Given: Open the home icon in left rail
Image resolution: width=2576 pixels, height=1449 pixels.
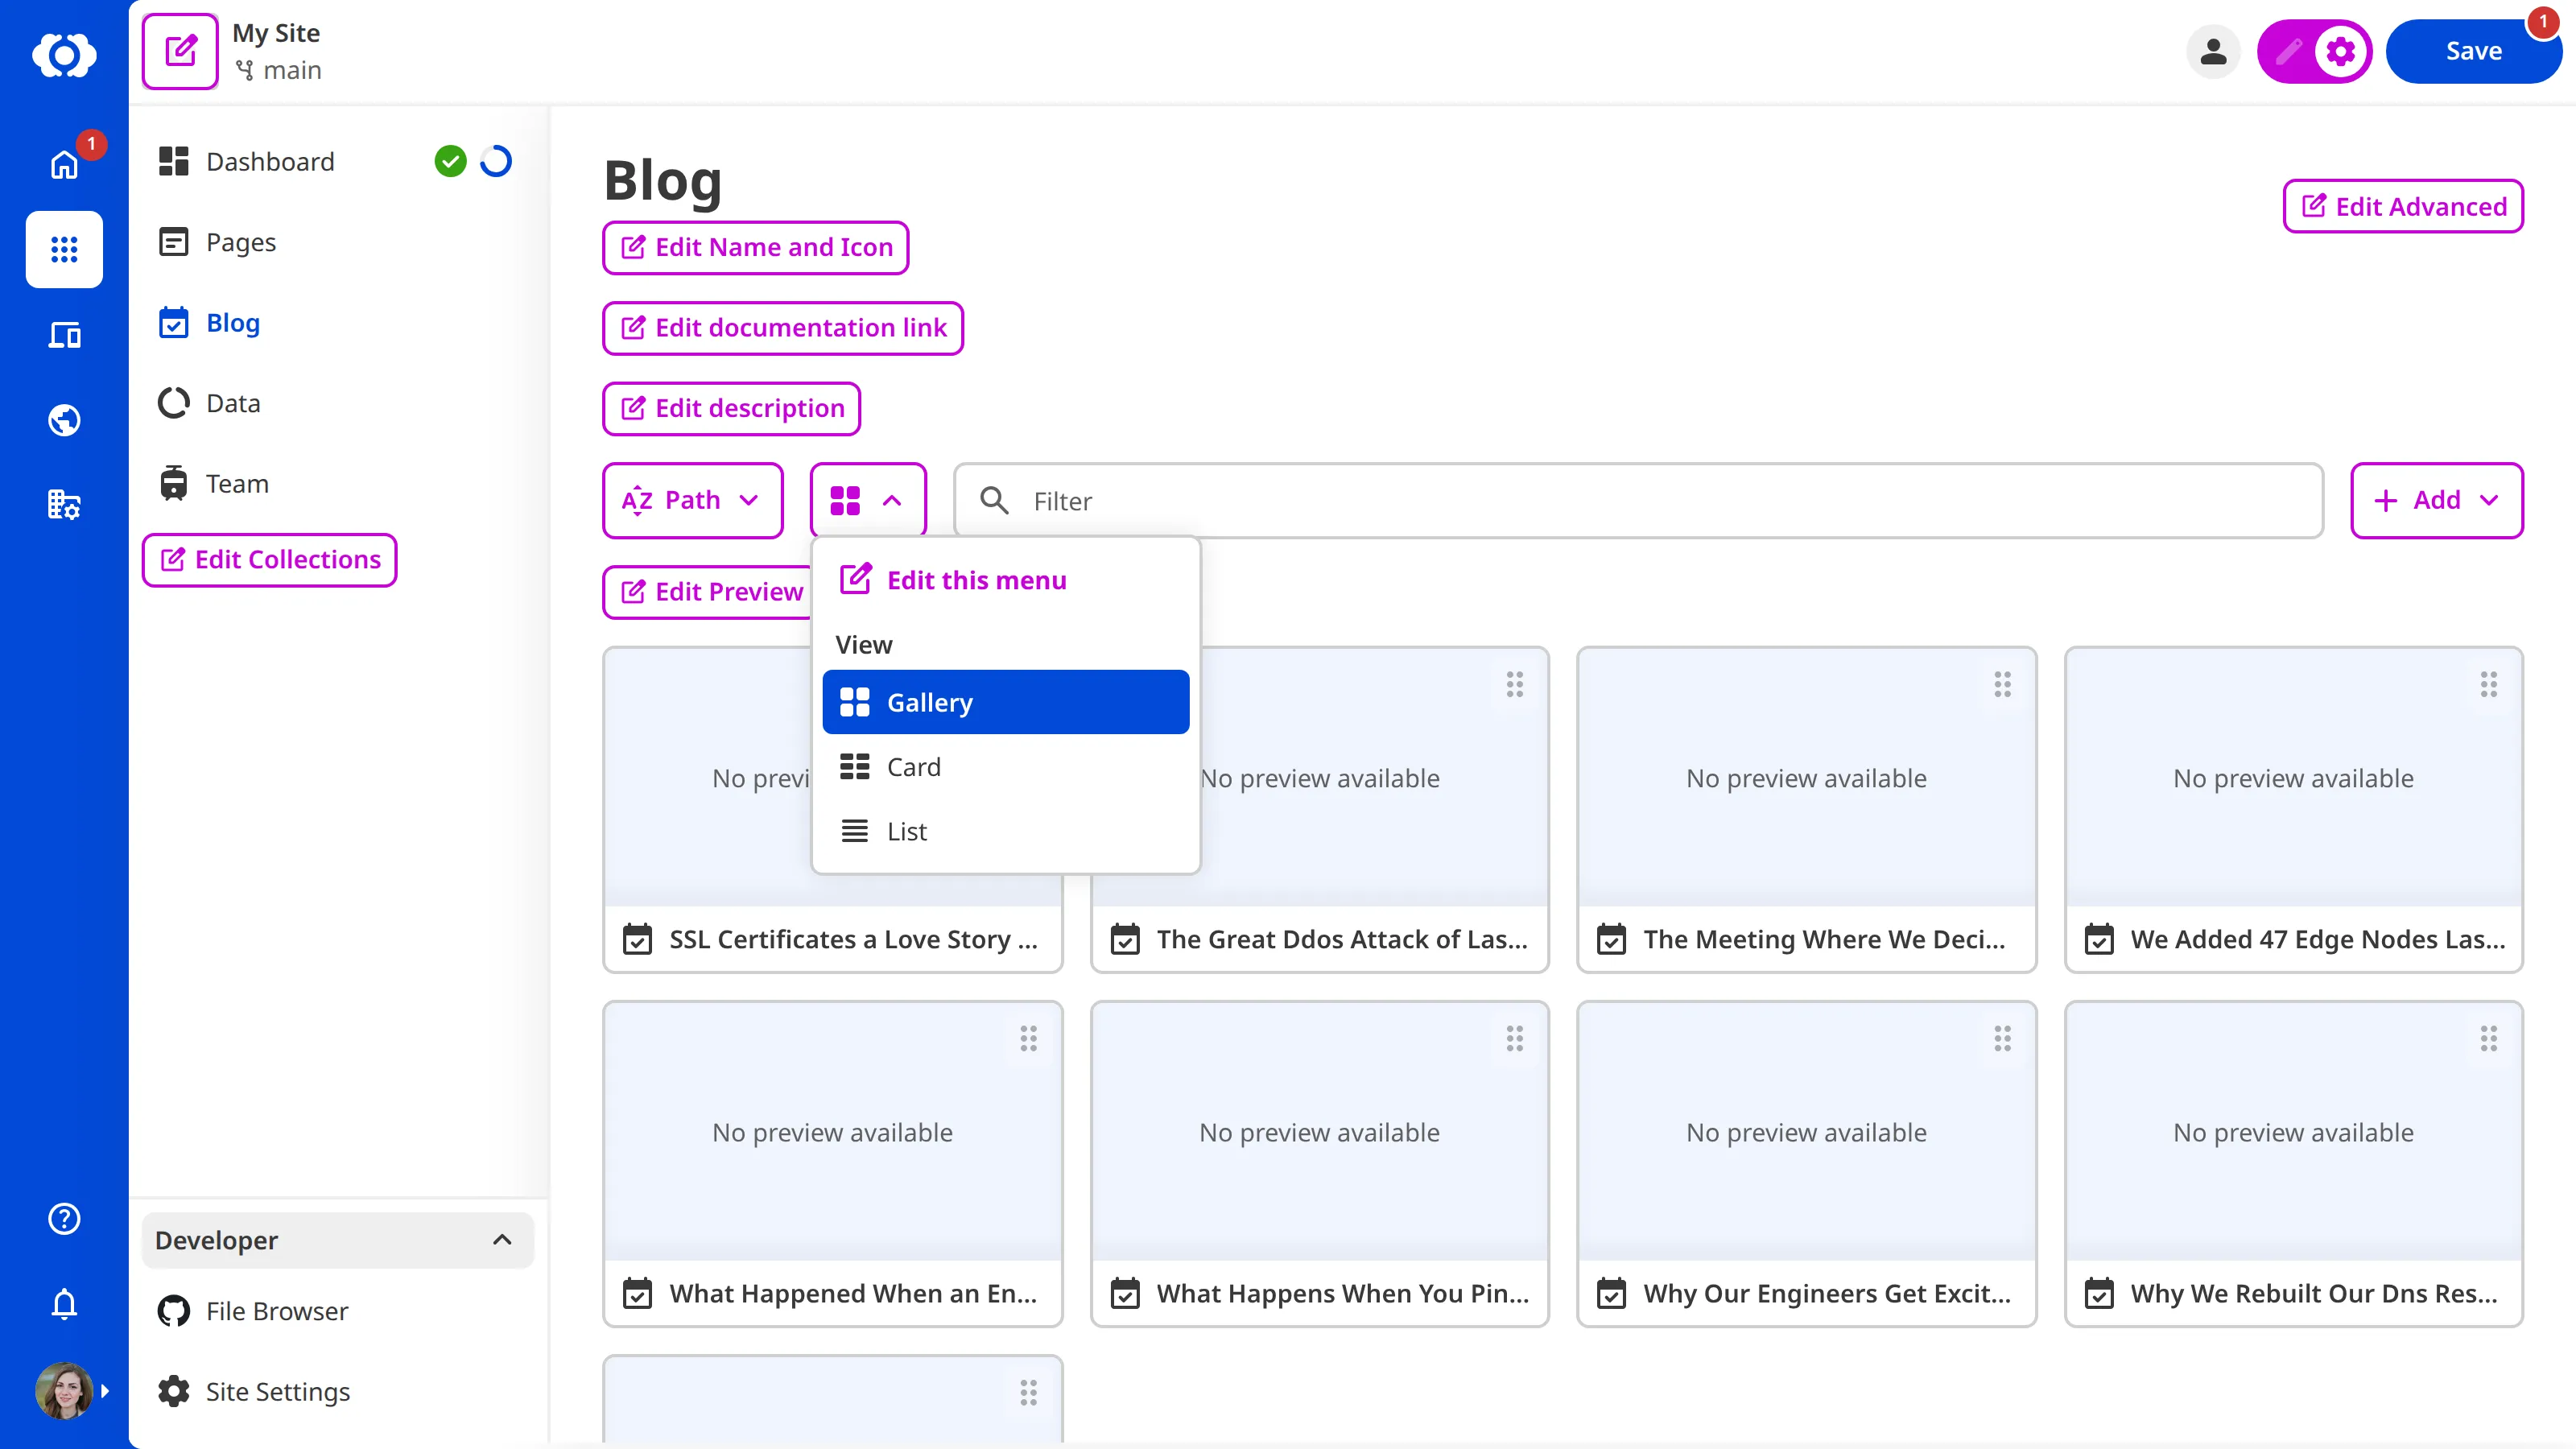Looking at the screenshot, I should pos(64,164).
